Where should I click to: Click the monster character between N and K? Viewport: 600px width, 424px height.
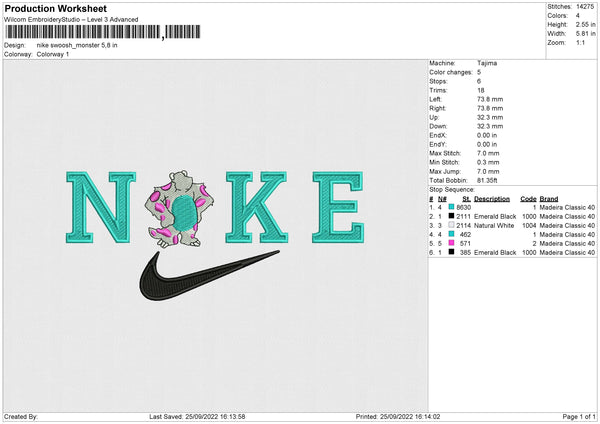point(179,209)
